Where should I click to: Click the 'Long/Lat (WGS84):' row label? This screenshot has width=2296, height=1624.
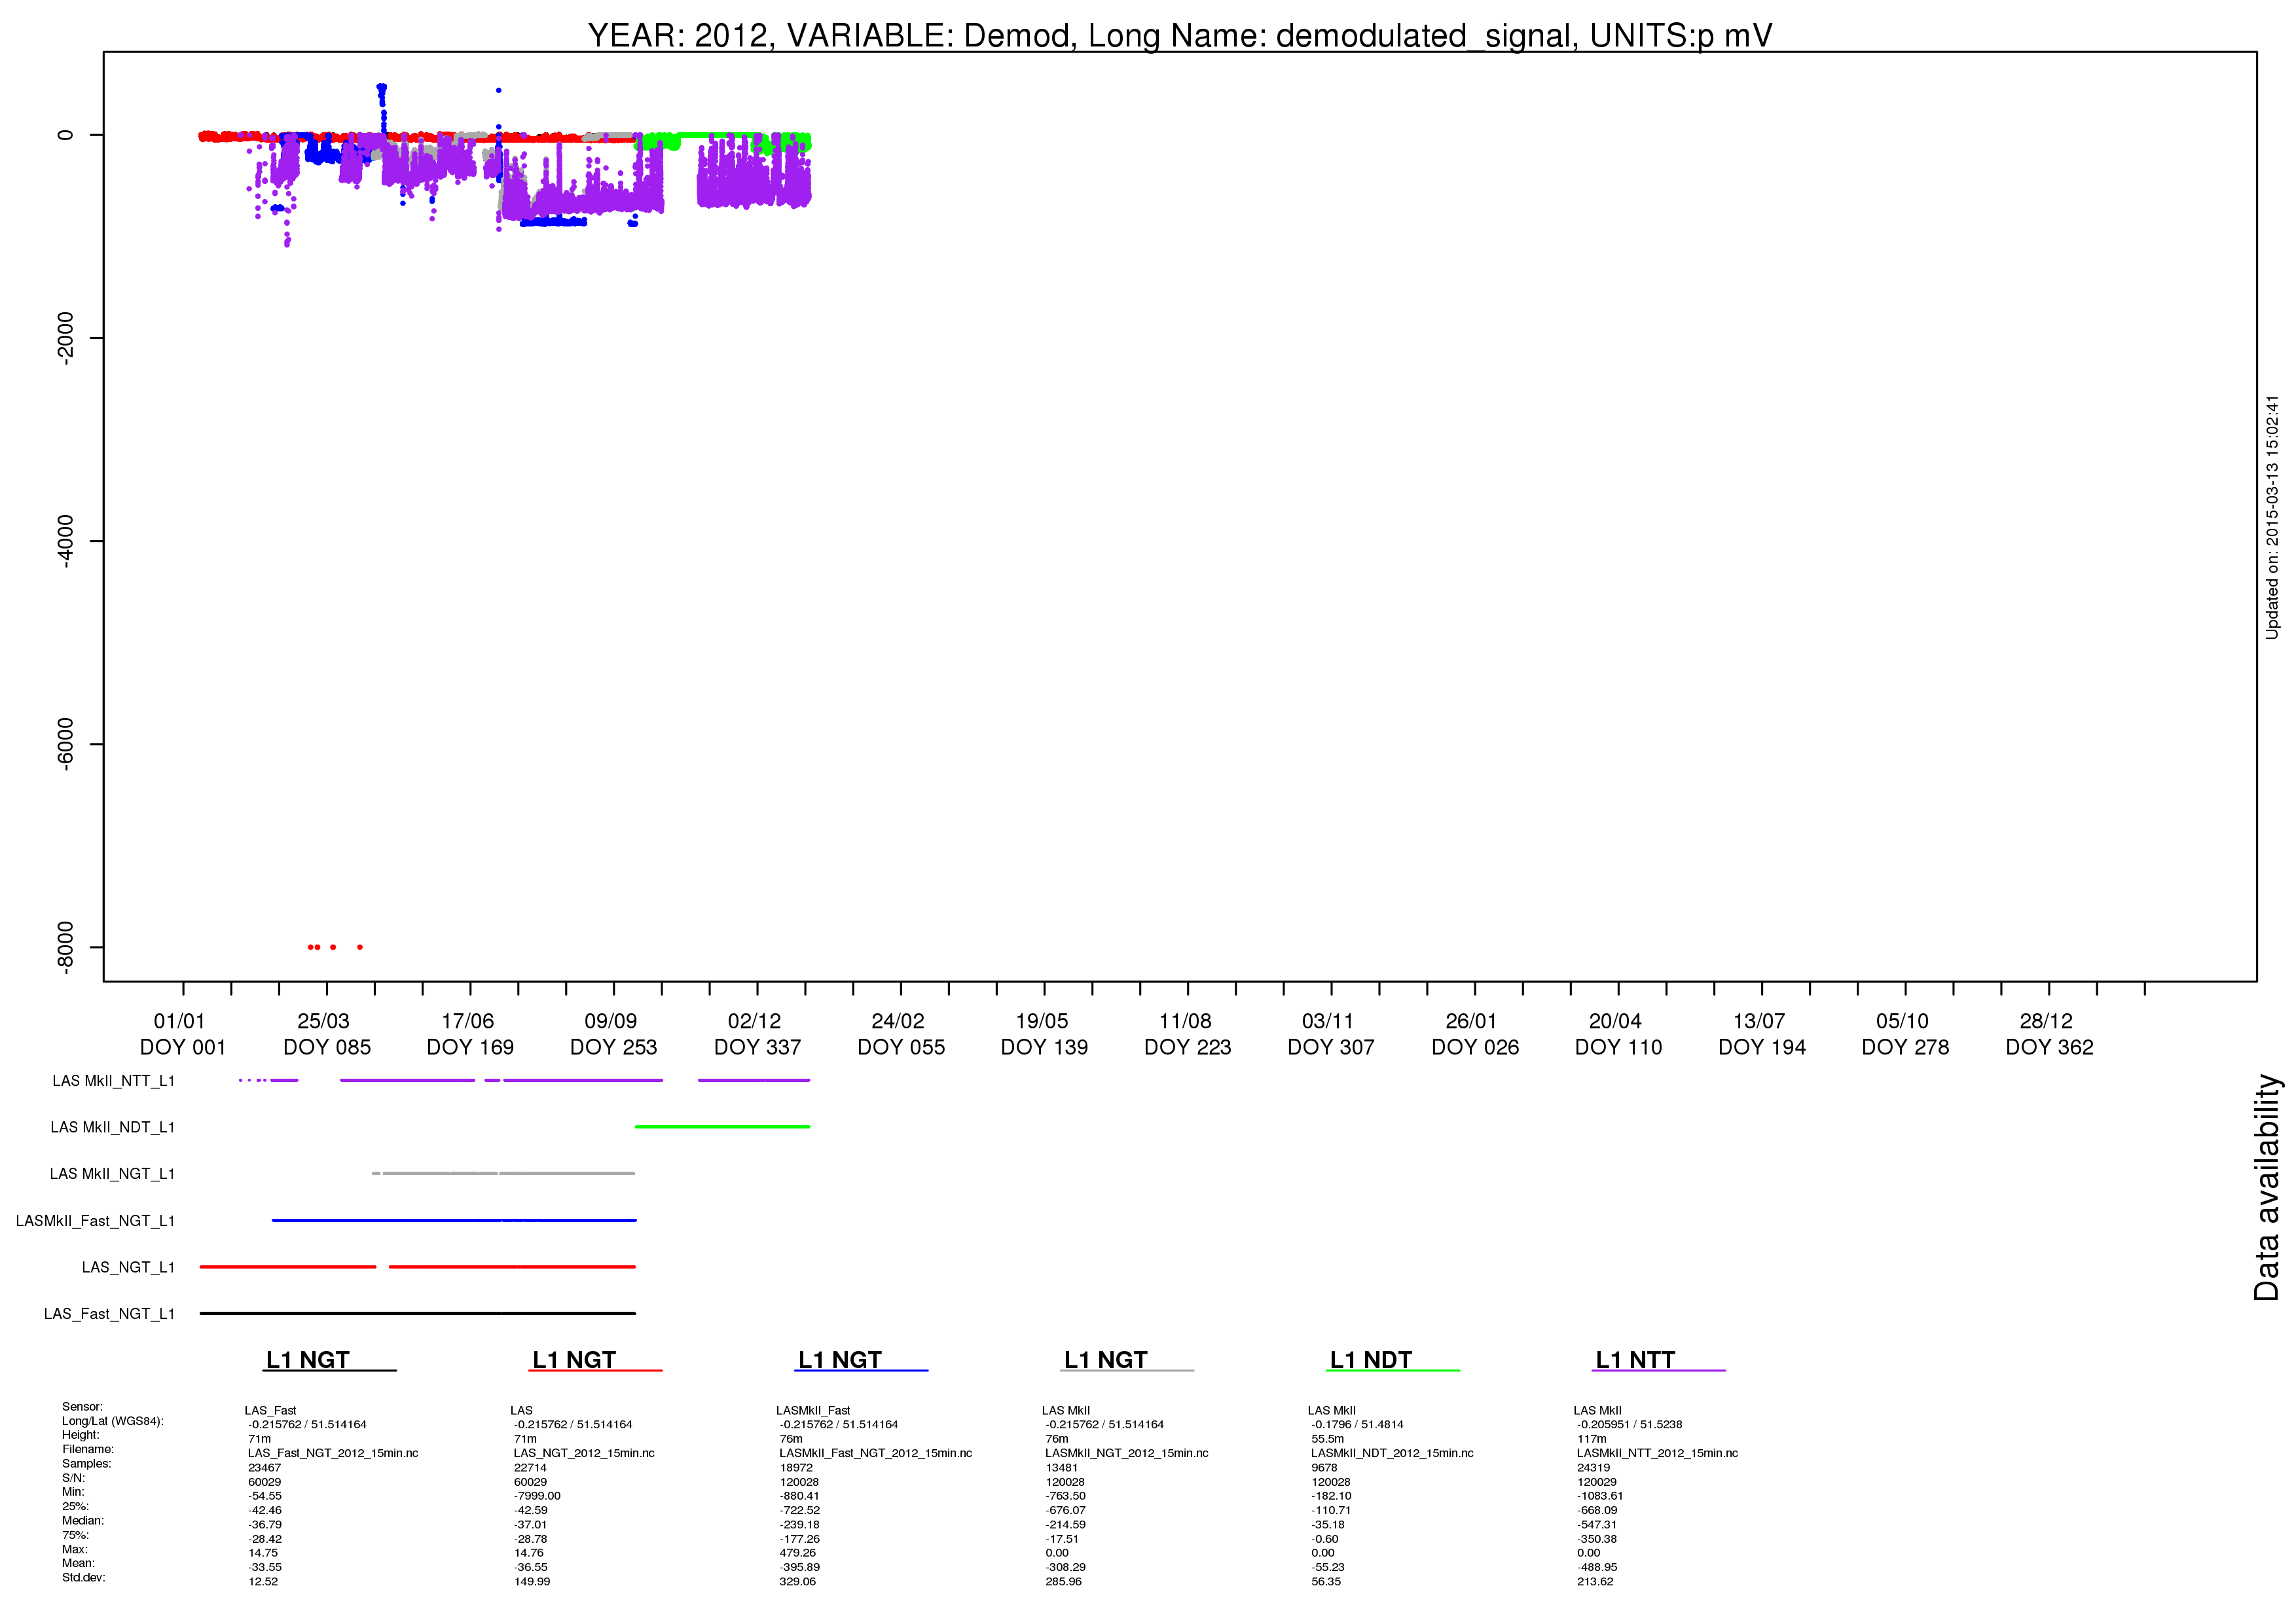112,1421
